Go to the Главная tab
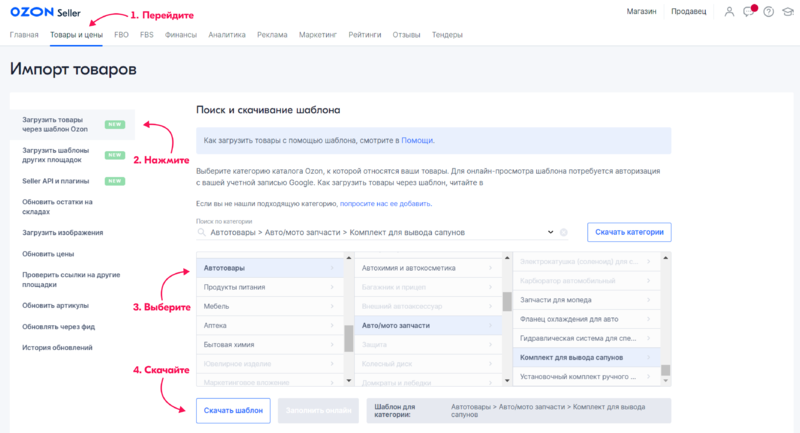800x433 pixels. (24, 35)
